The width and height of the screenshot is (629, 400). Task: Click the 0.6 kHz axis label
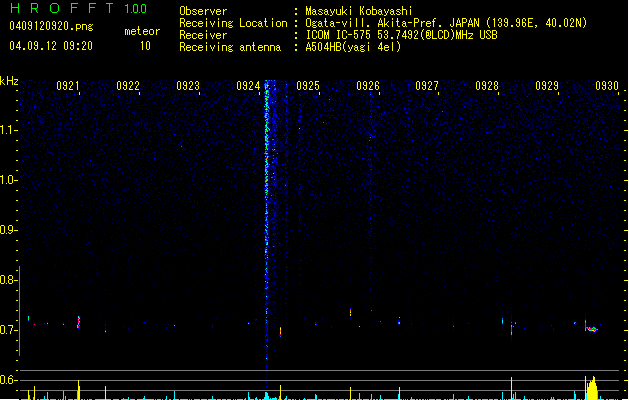(x=8, y=380)
